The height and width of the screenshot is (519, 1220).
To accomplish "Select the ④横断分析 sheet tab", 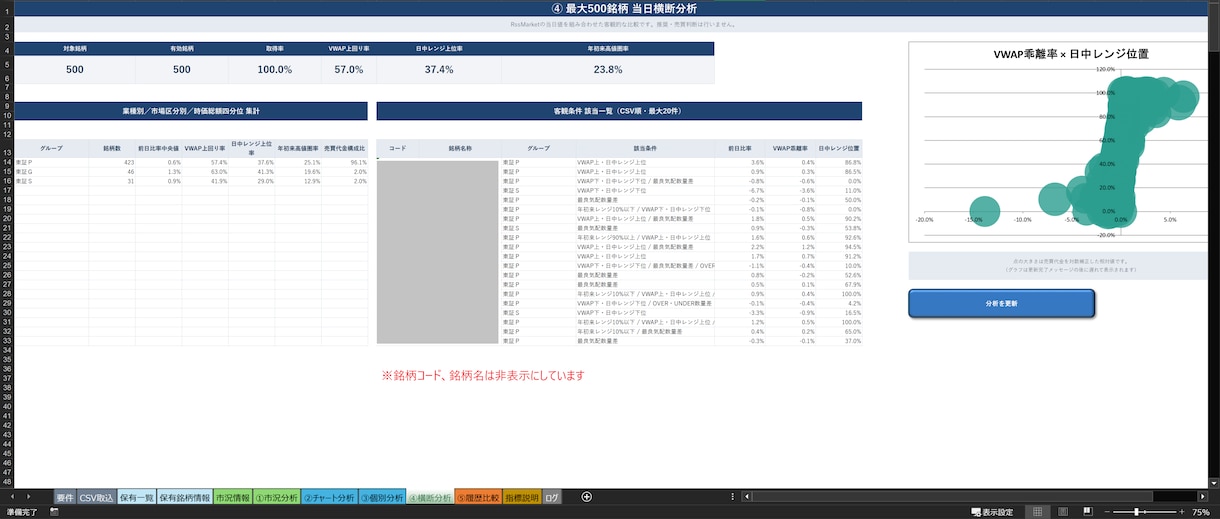I will click(430, 497).
